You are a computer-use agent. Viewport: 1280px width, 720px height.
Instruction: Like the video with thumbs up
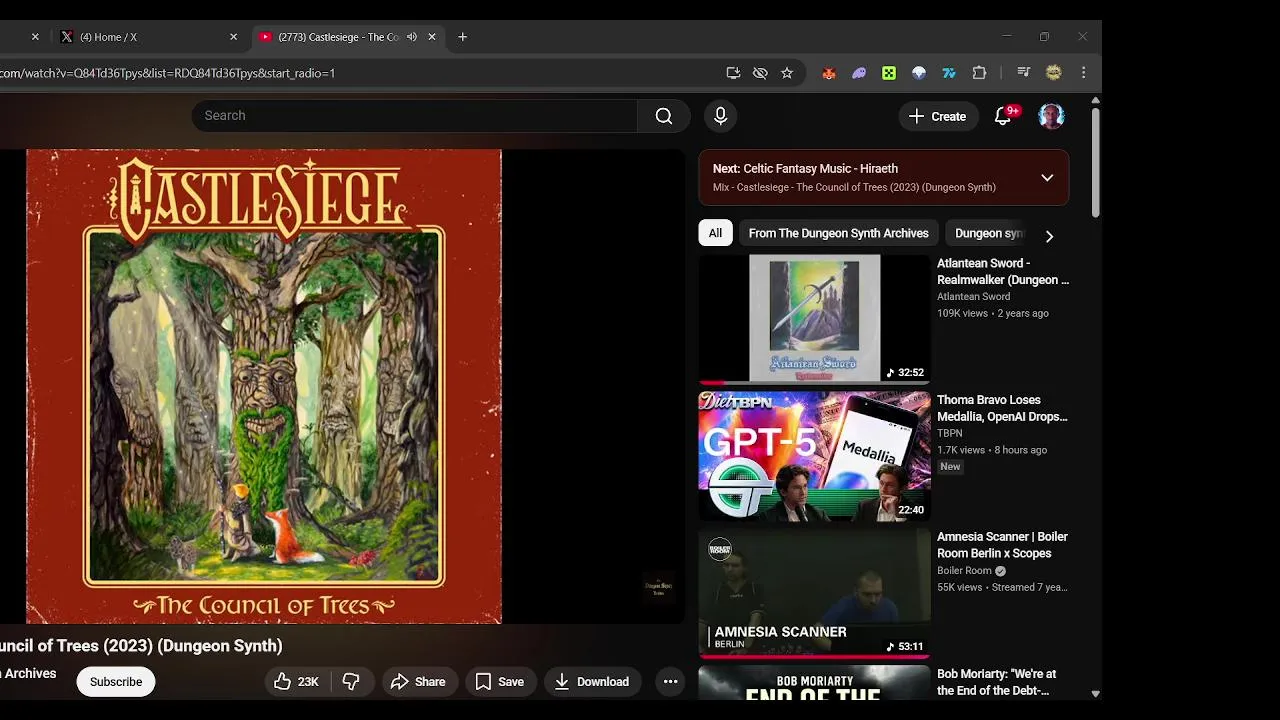coord(297,682)
